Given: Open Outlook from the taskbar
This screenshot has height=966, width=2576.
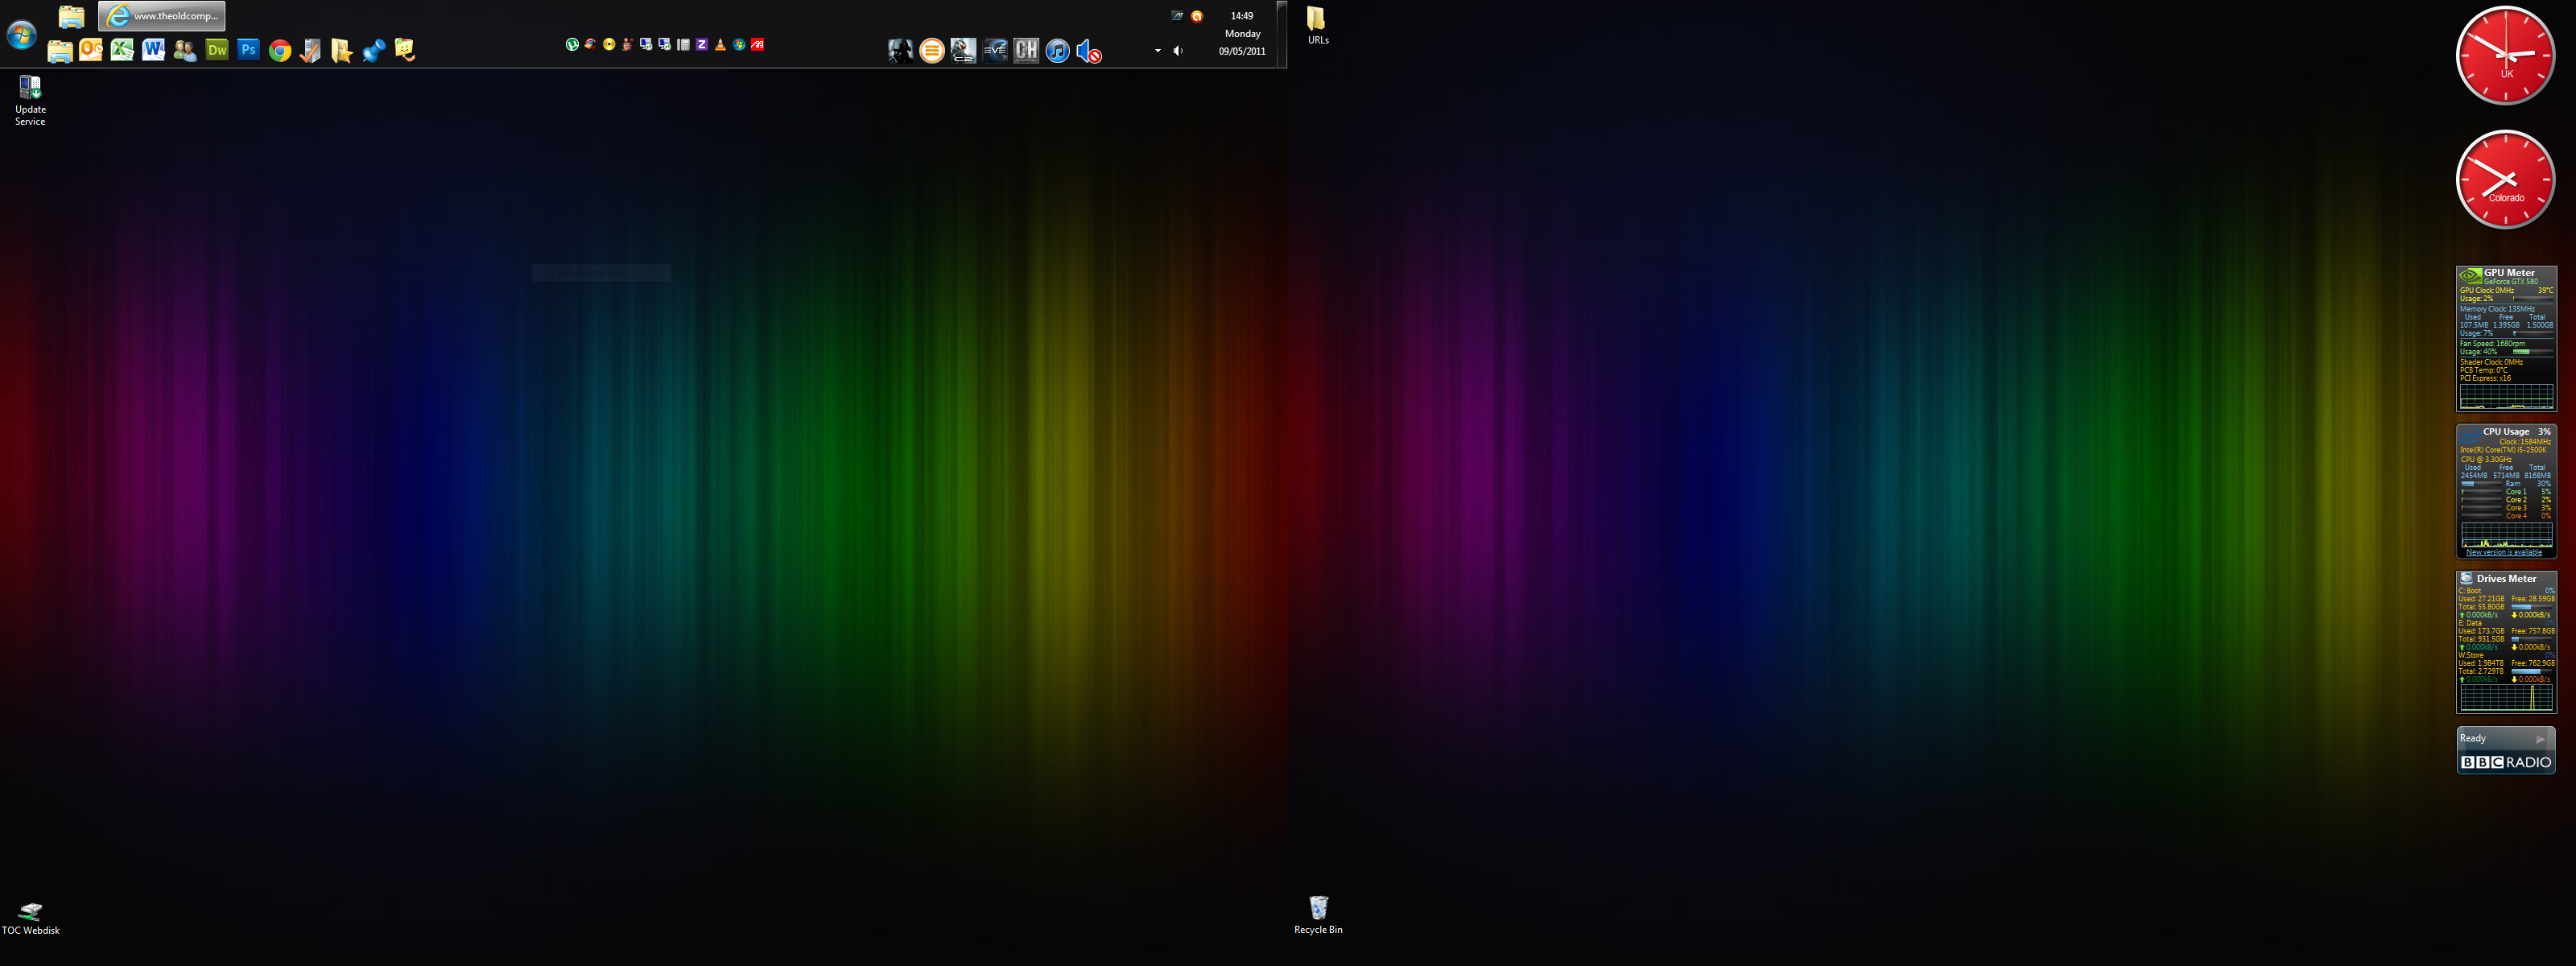Looking at the screenshot, I should 91,50.
